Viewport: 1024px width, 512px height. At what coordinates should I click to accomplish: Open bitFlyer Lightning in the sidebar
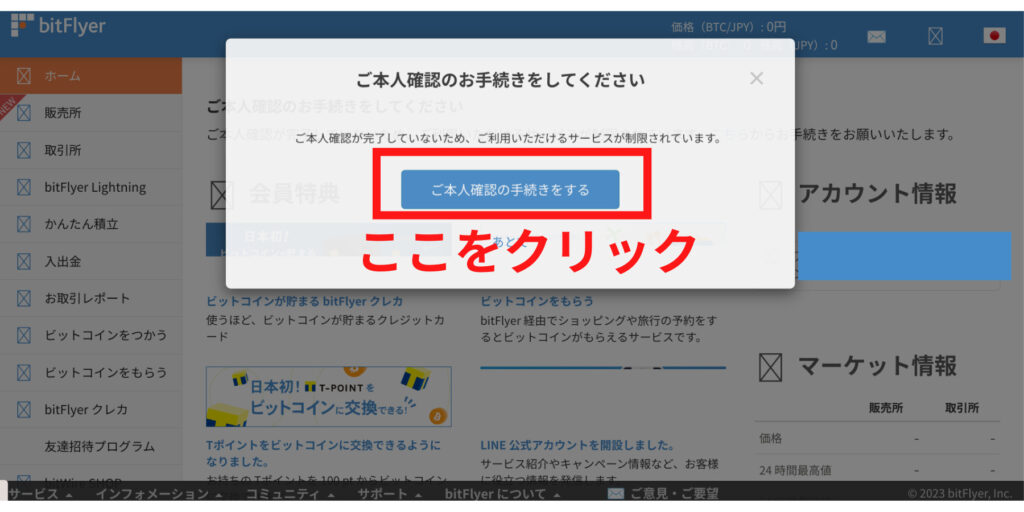click(x=91, y=187)
